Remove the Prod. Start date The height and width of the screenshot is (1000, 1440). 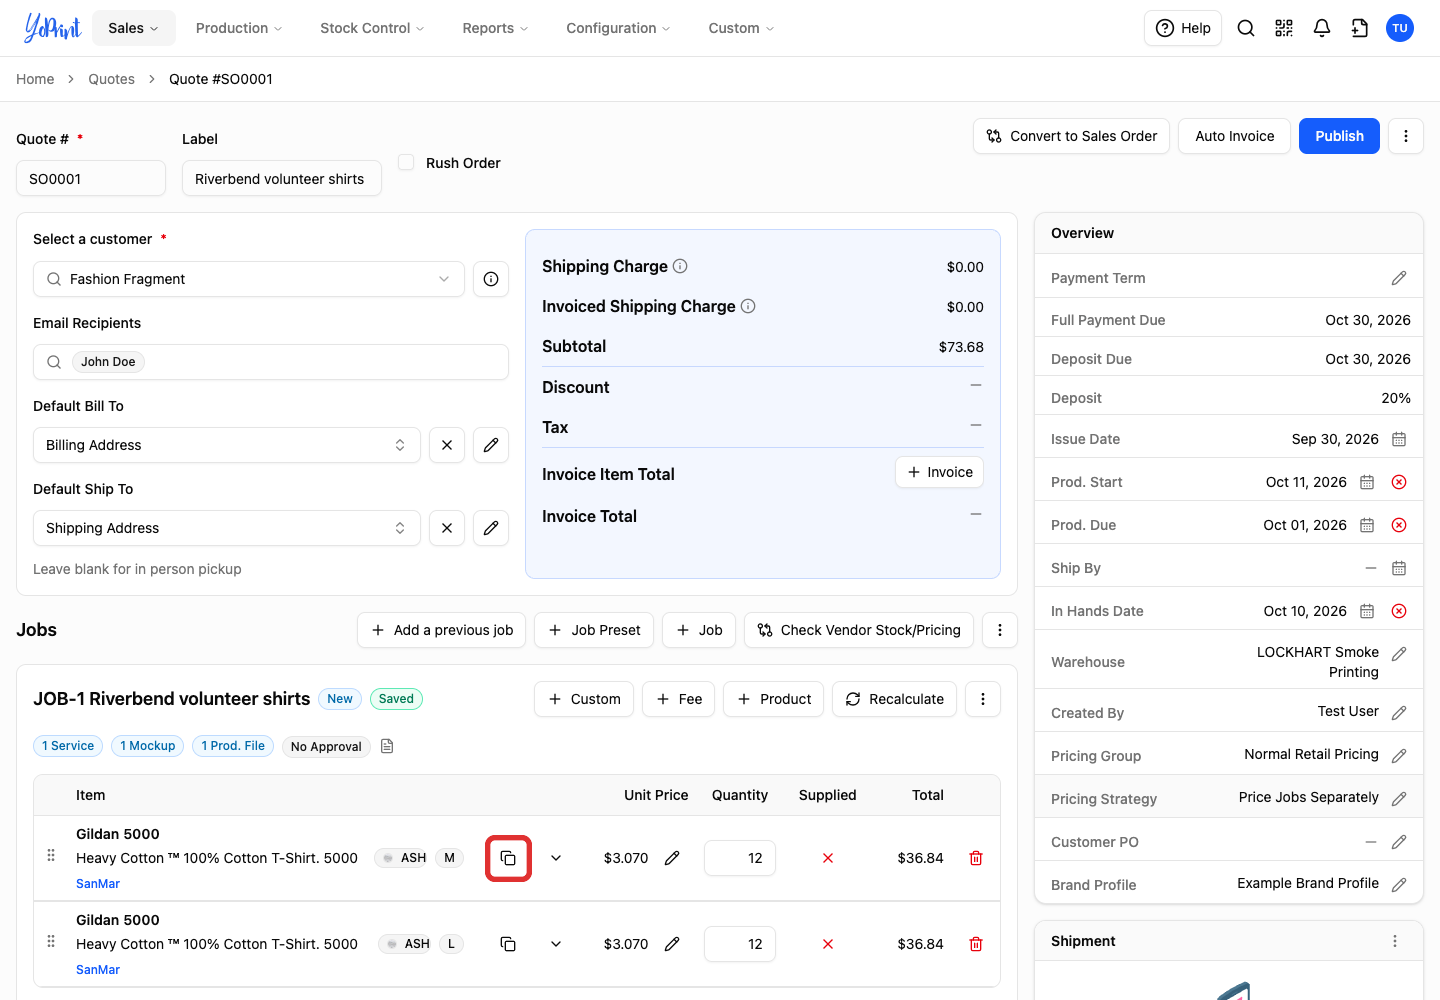click(x=1399, y=482)
